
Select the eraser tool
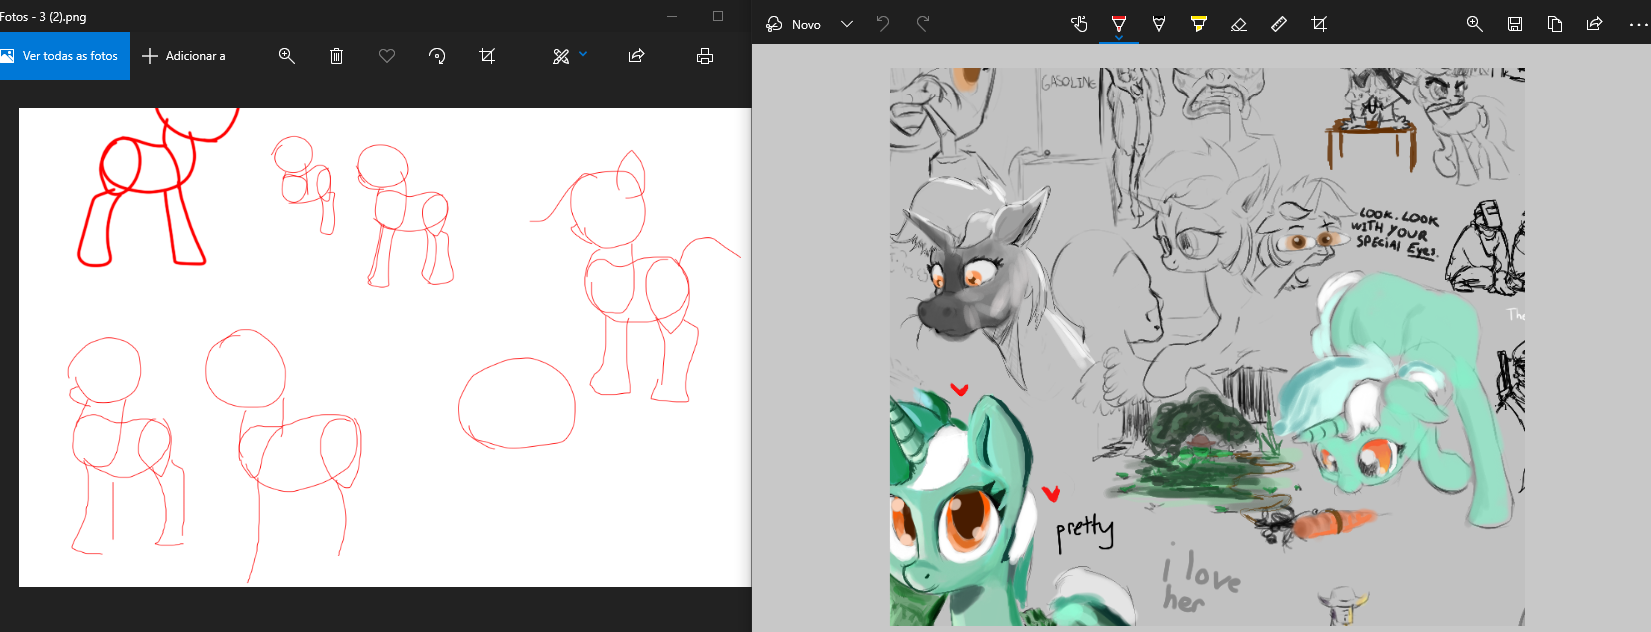point(1239,24)
